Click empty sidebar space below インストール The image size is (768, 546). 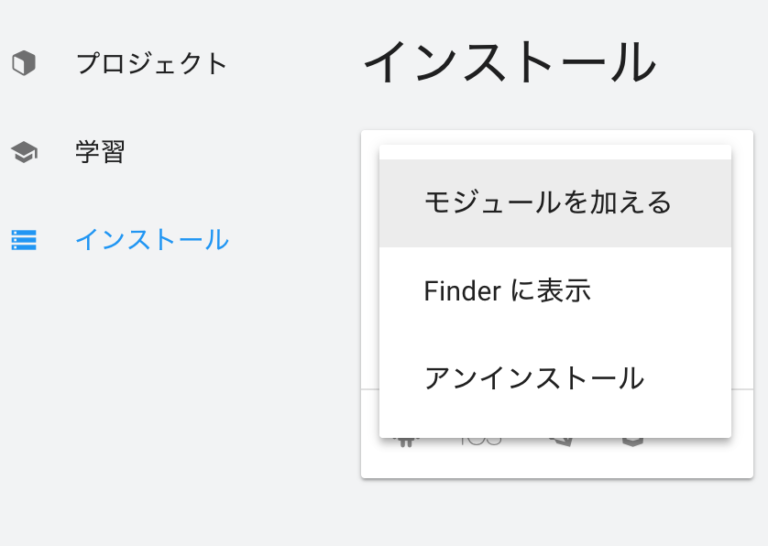(x=147, y=392)
